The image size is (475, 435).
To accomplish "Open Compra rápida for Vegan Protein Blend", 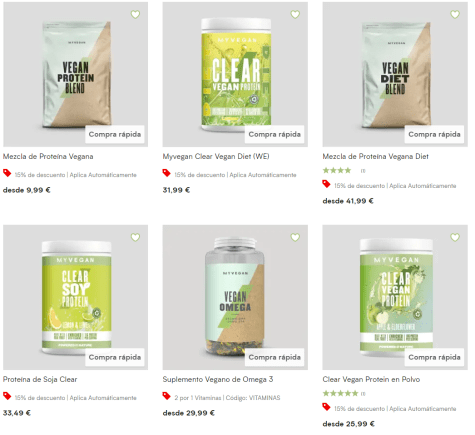I will pos(115,134).
